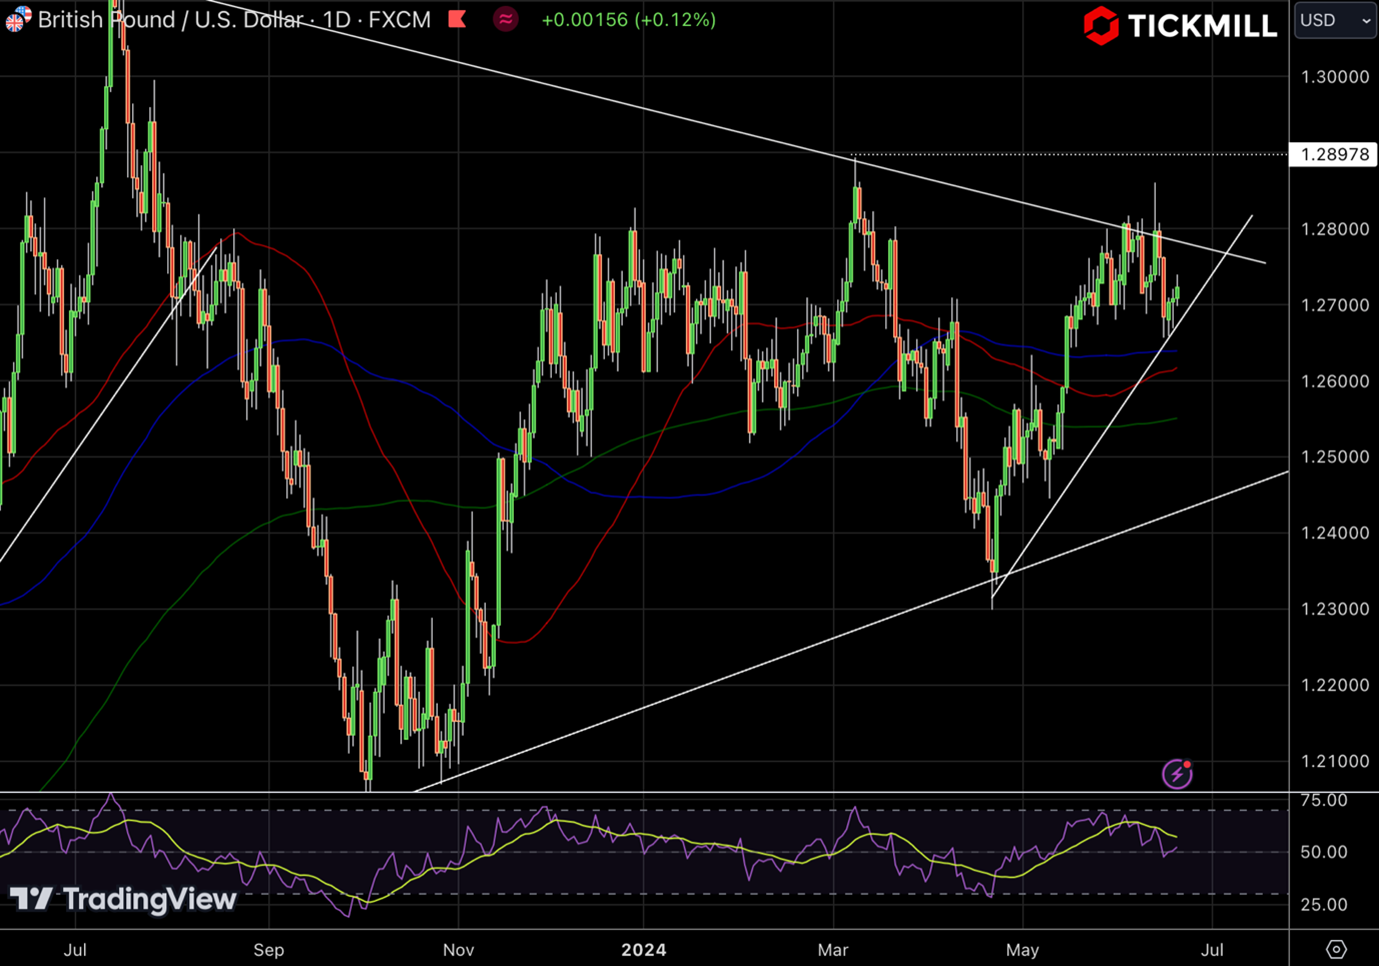
Task: Click the 1.28978 current price label
Action: coord(1334,154)
